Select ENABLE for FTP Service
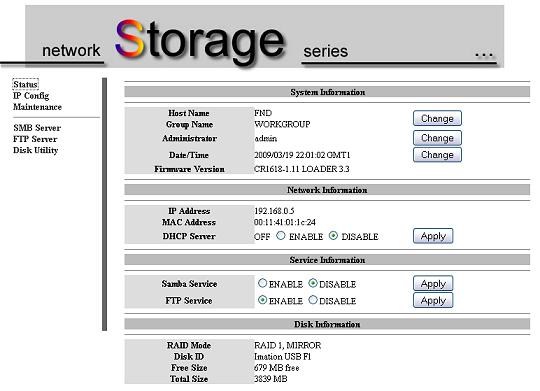540x391 pixels. coord(262,300)
